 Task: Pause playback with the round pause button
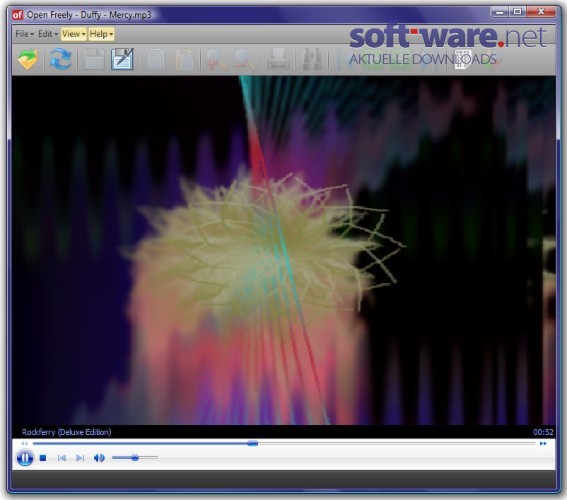[x=25, y=458]
